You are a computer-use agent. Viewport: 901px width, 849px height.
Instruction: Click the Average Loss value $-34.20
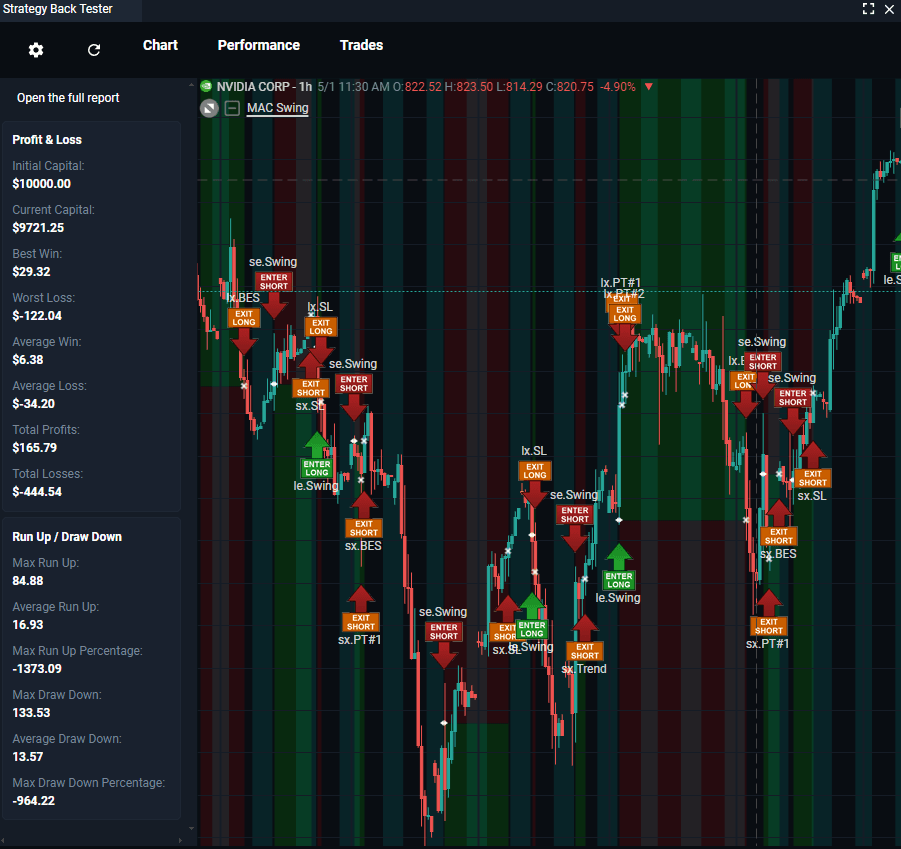click(33, 404)
